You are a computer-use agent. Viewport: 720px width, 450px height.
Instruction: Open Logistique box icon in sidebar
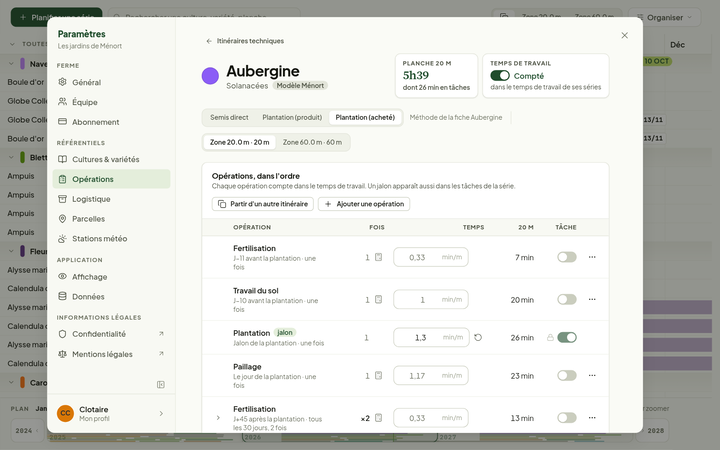[x=62, y=199]
